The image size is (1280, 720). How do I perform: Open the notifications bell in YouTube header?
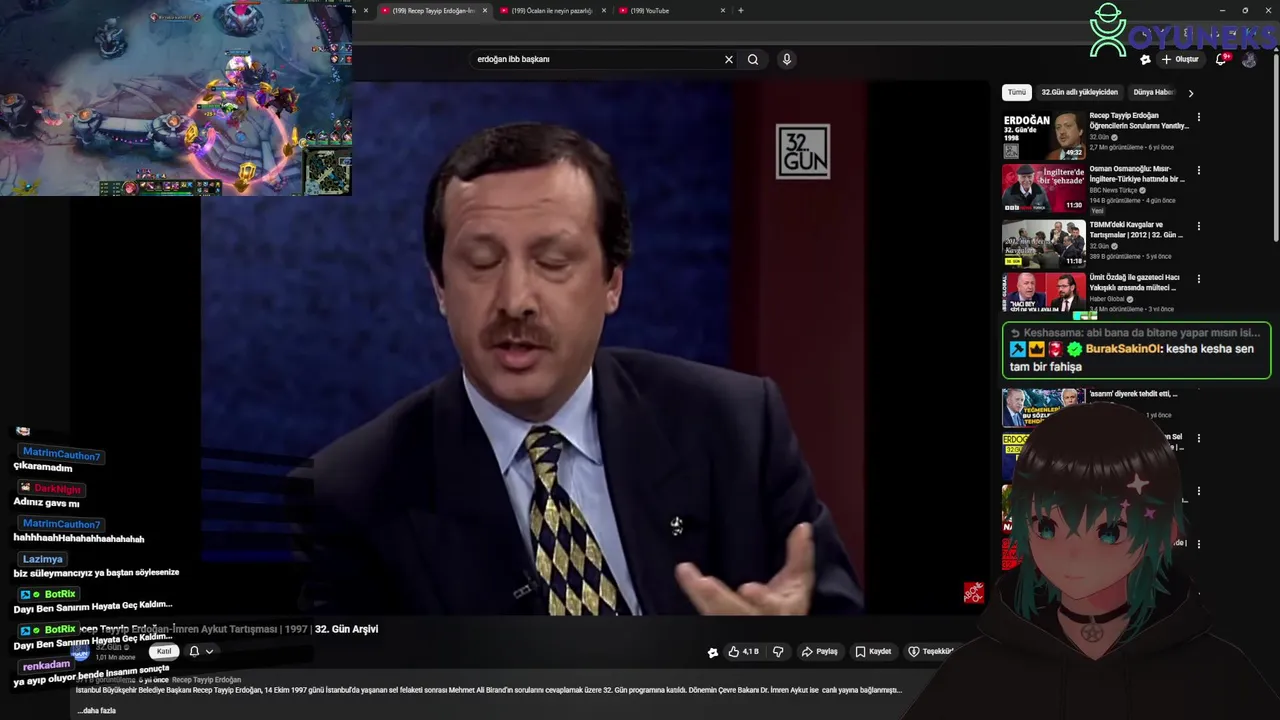pyautogui.click(x=1221, y=59)
